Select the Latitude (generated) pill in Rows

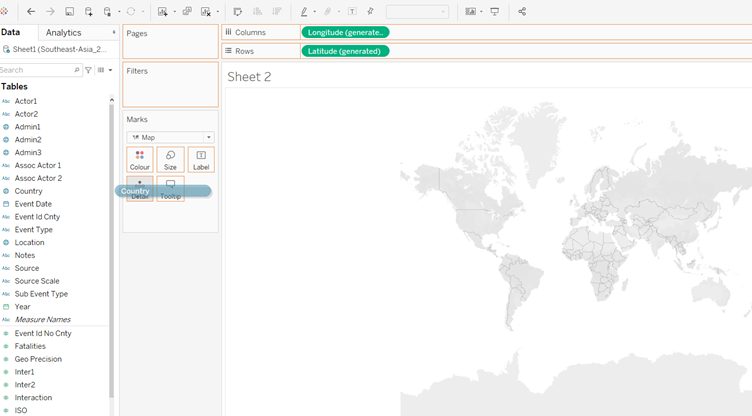tap(345, 51)
